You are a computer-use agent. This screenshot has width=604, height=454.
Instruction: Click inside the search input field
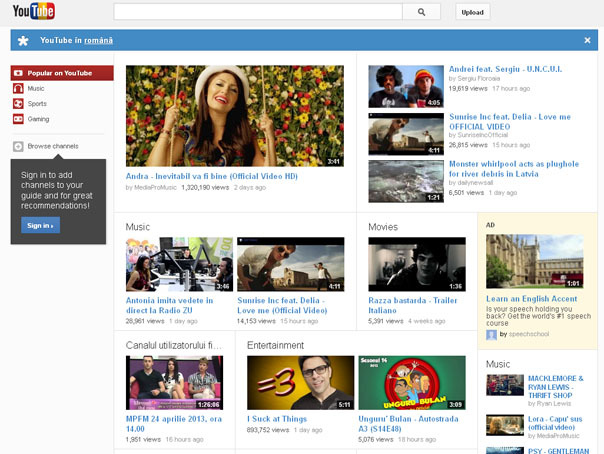point(258,12)
